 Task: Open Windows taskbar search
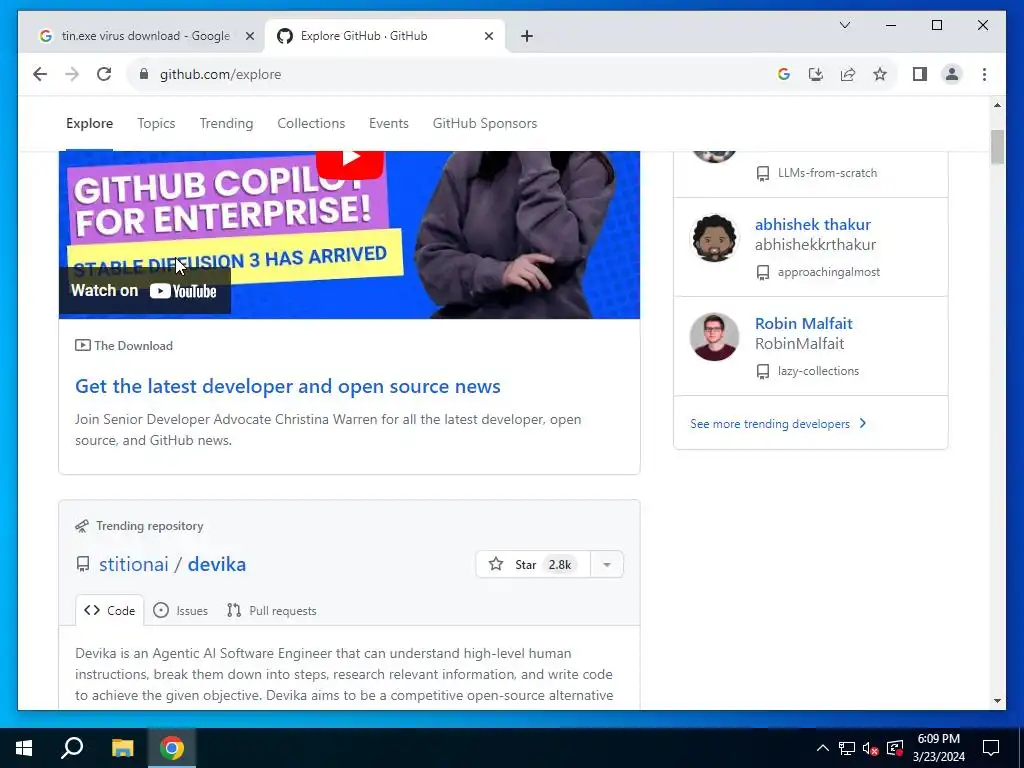pos(72,748)
